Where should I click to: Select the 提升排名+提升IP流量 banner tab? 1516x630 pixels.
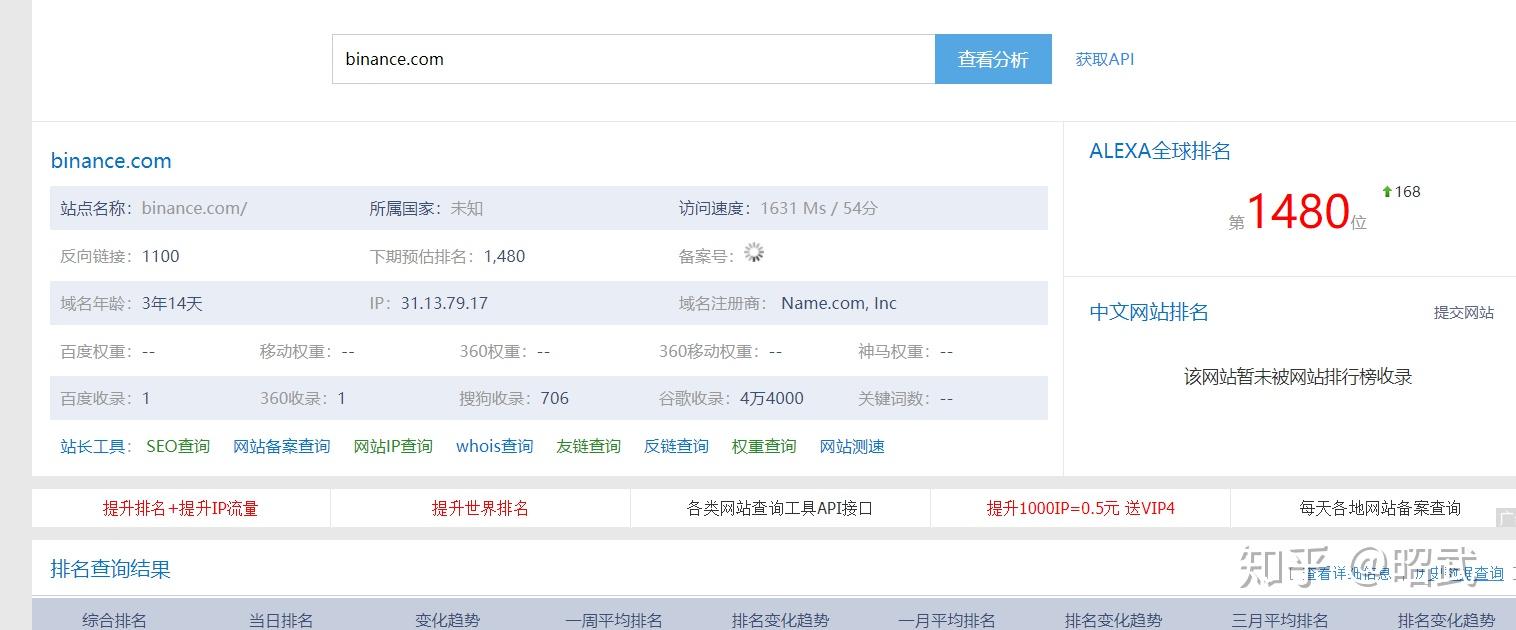click(x=181, y=508)
